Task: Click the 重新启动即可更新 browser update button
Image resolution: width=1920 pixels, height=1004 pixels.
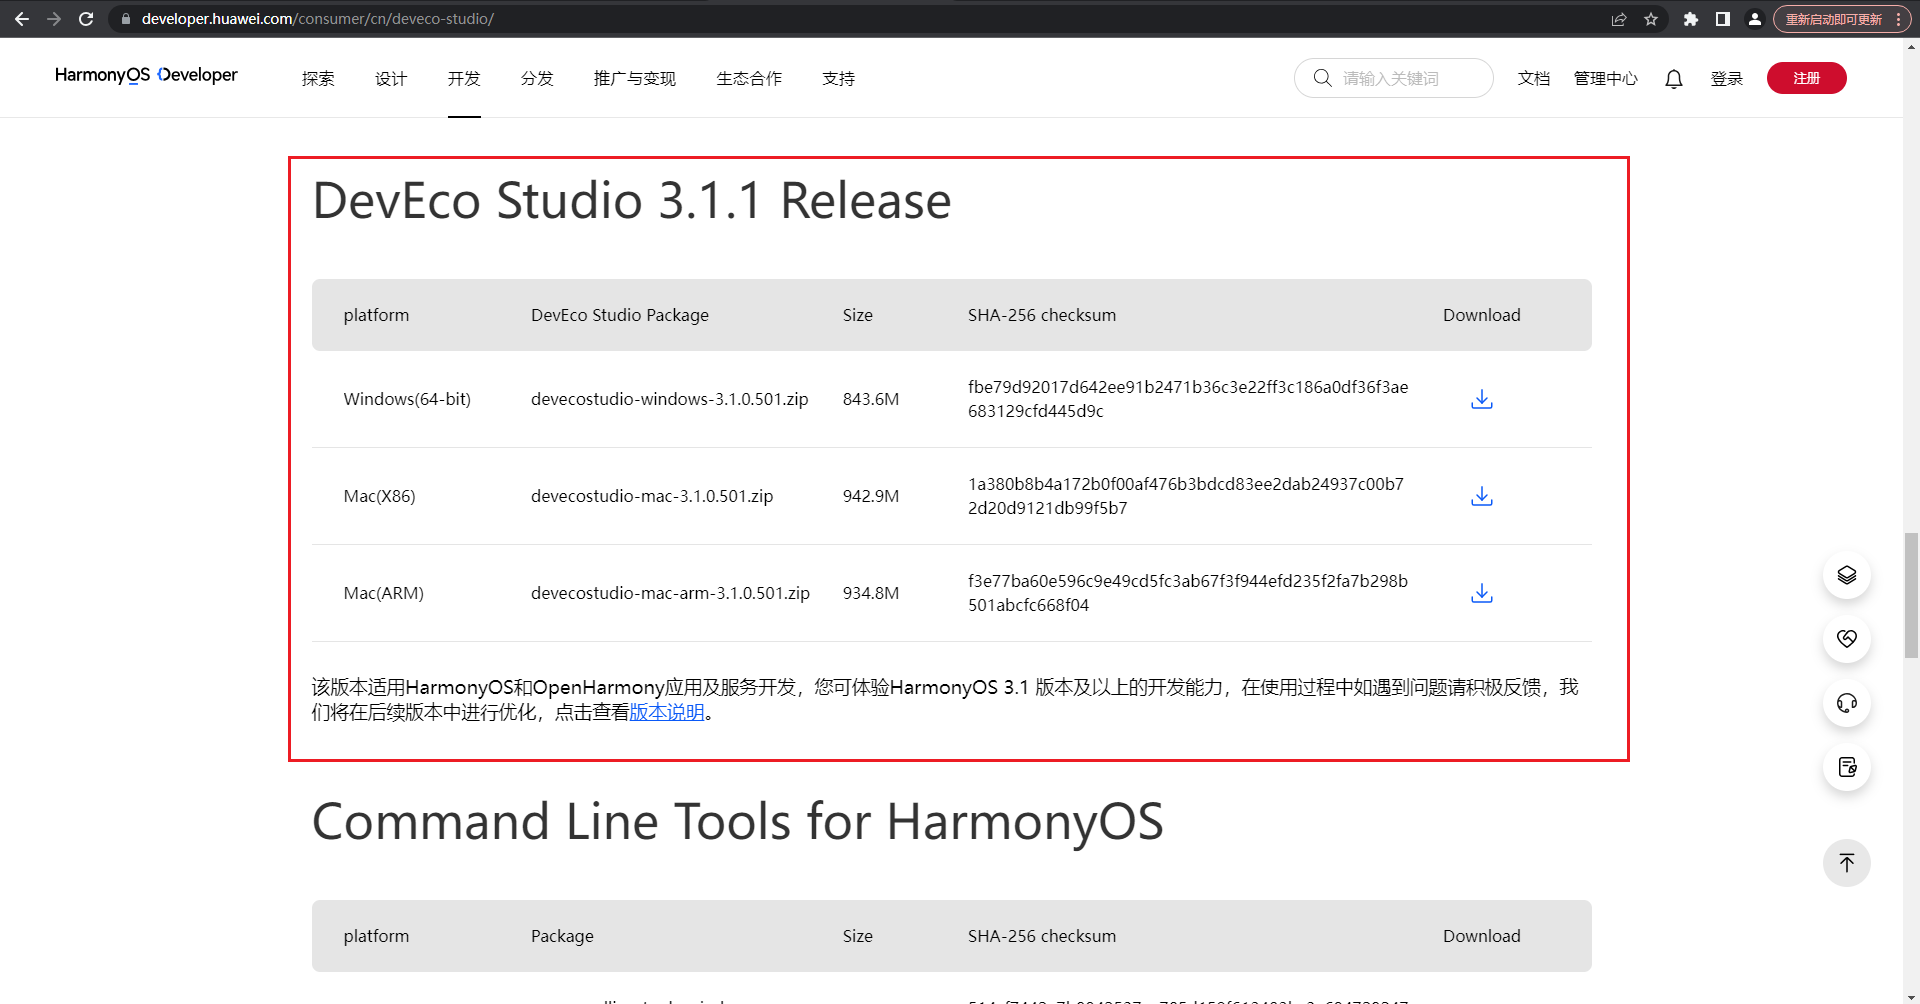Action: (x=1834, y=19)
